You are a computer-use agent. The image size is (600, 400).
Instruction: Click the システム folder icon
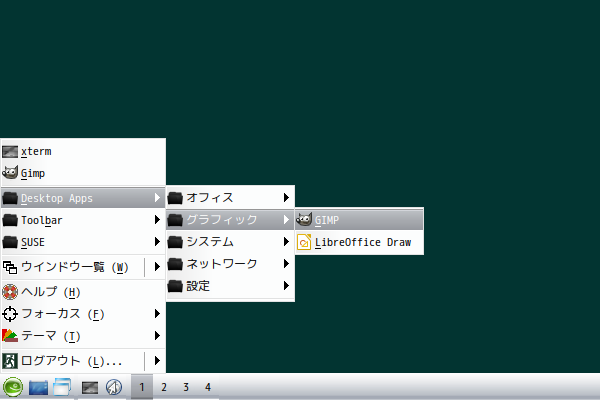pos(175,242)
